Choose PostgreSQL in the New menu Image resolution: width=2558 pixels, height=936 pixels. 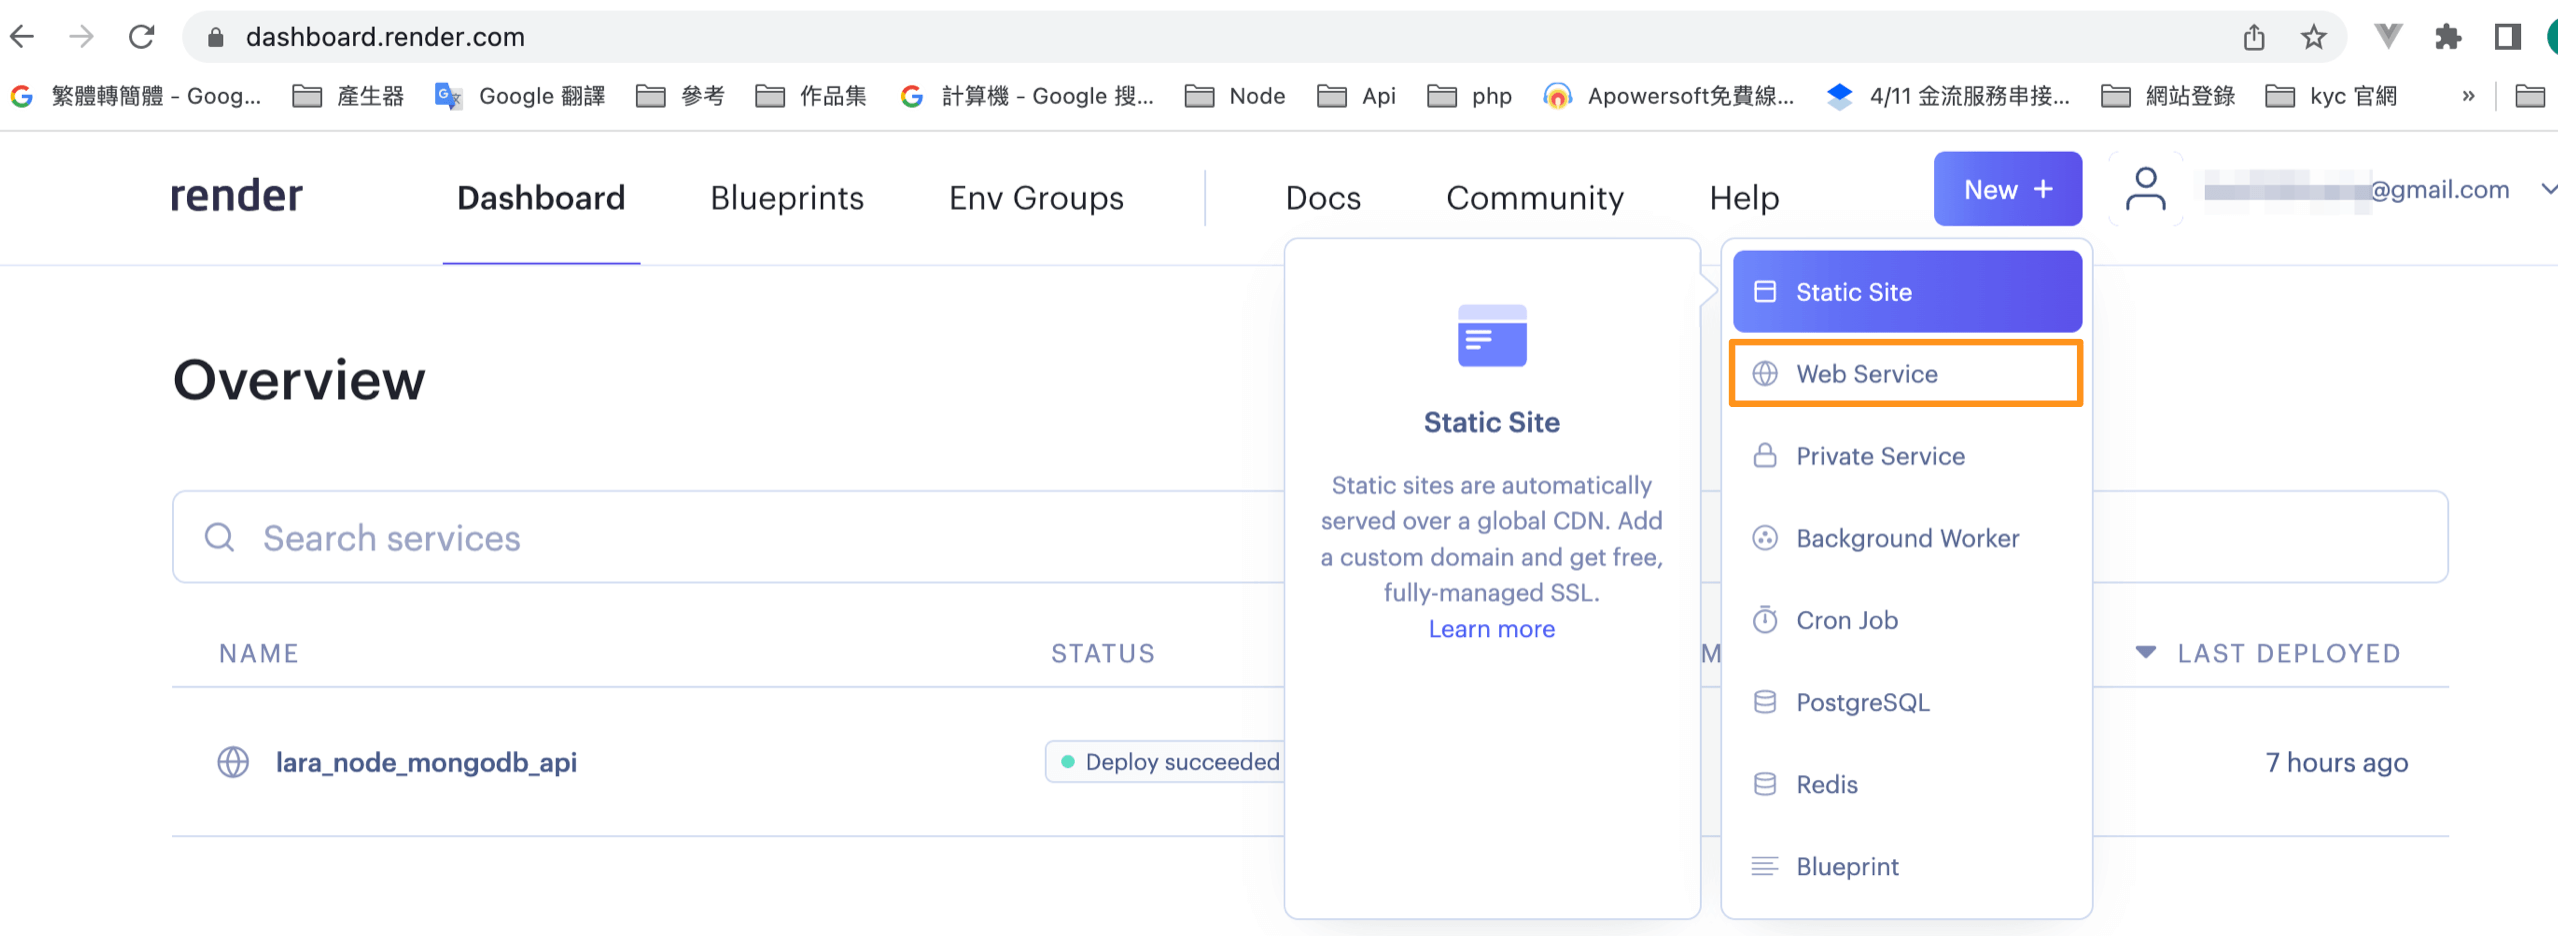1862,702
